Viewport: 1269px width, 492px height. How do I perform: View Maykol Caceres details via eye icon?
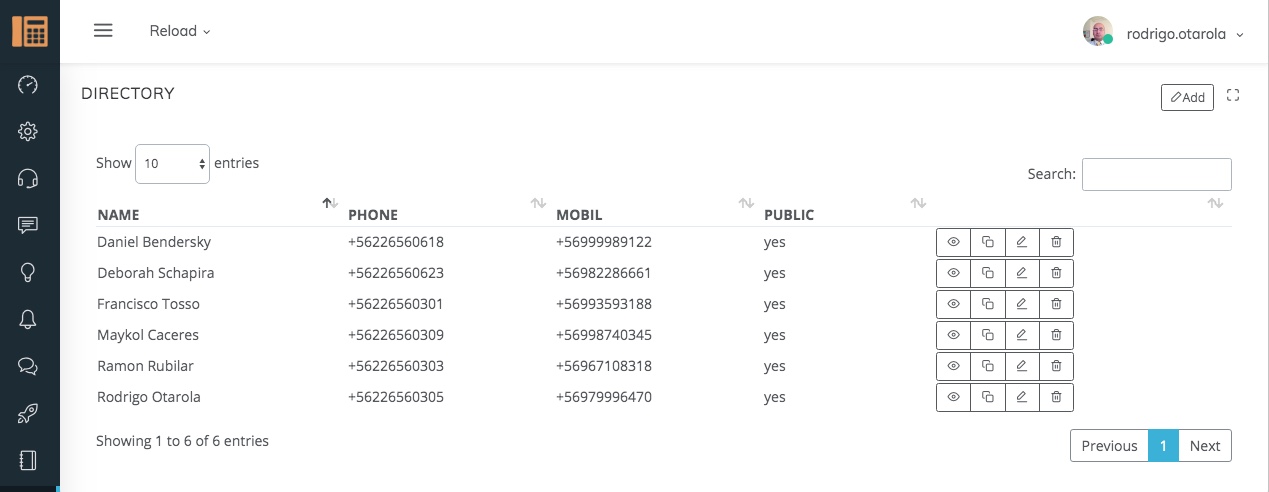pos(953,335)
